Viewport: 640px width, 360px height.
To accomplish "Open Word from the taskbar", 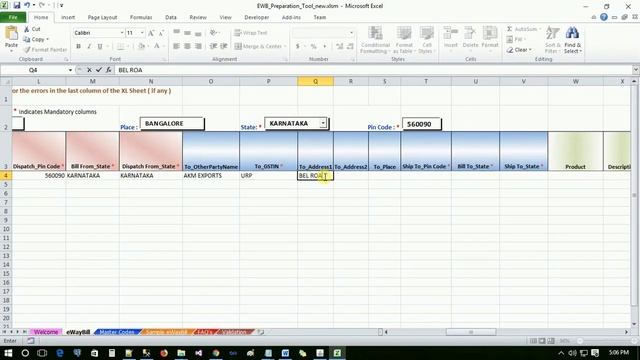I will (x=285, y=353).
